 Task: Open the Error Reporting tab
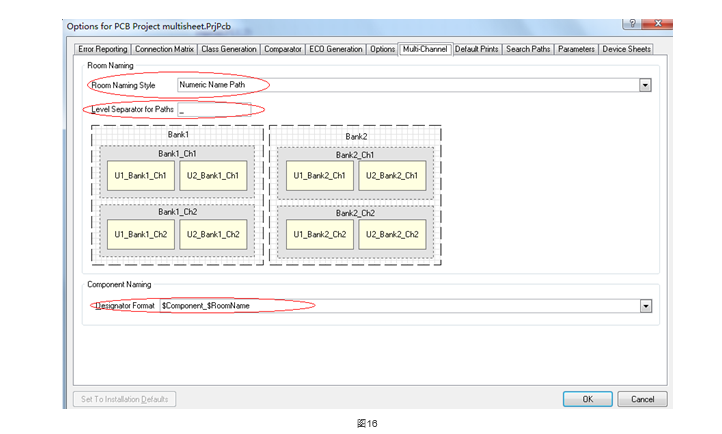click(x=103, y=49)
